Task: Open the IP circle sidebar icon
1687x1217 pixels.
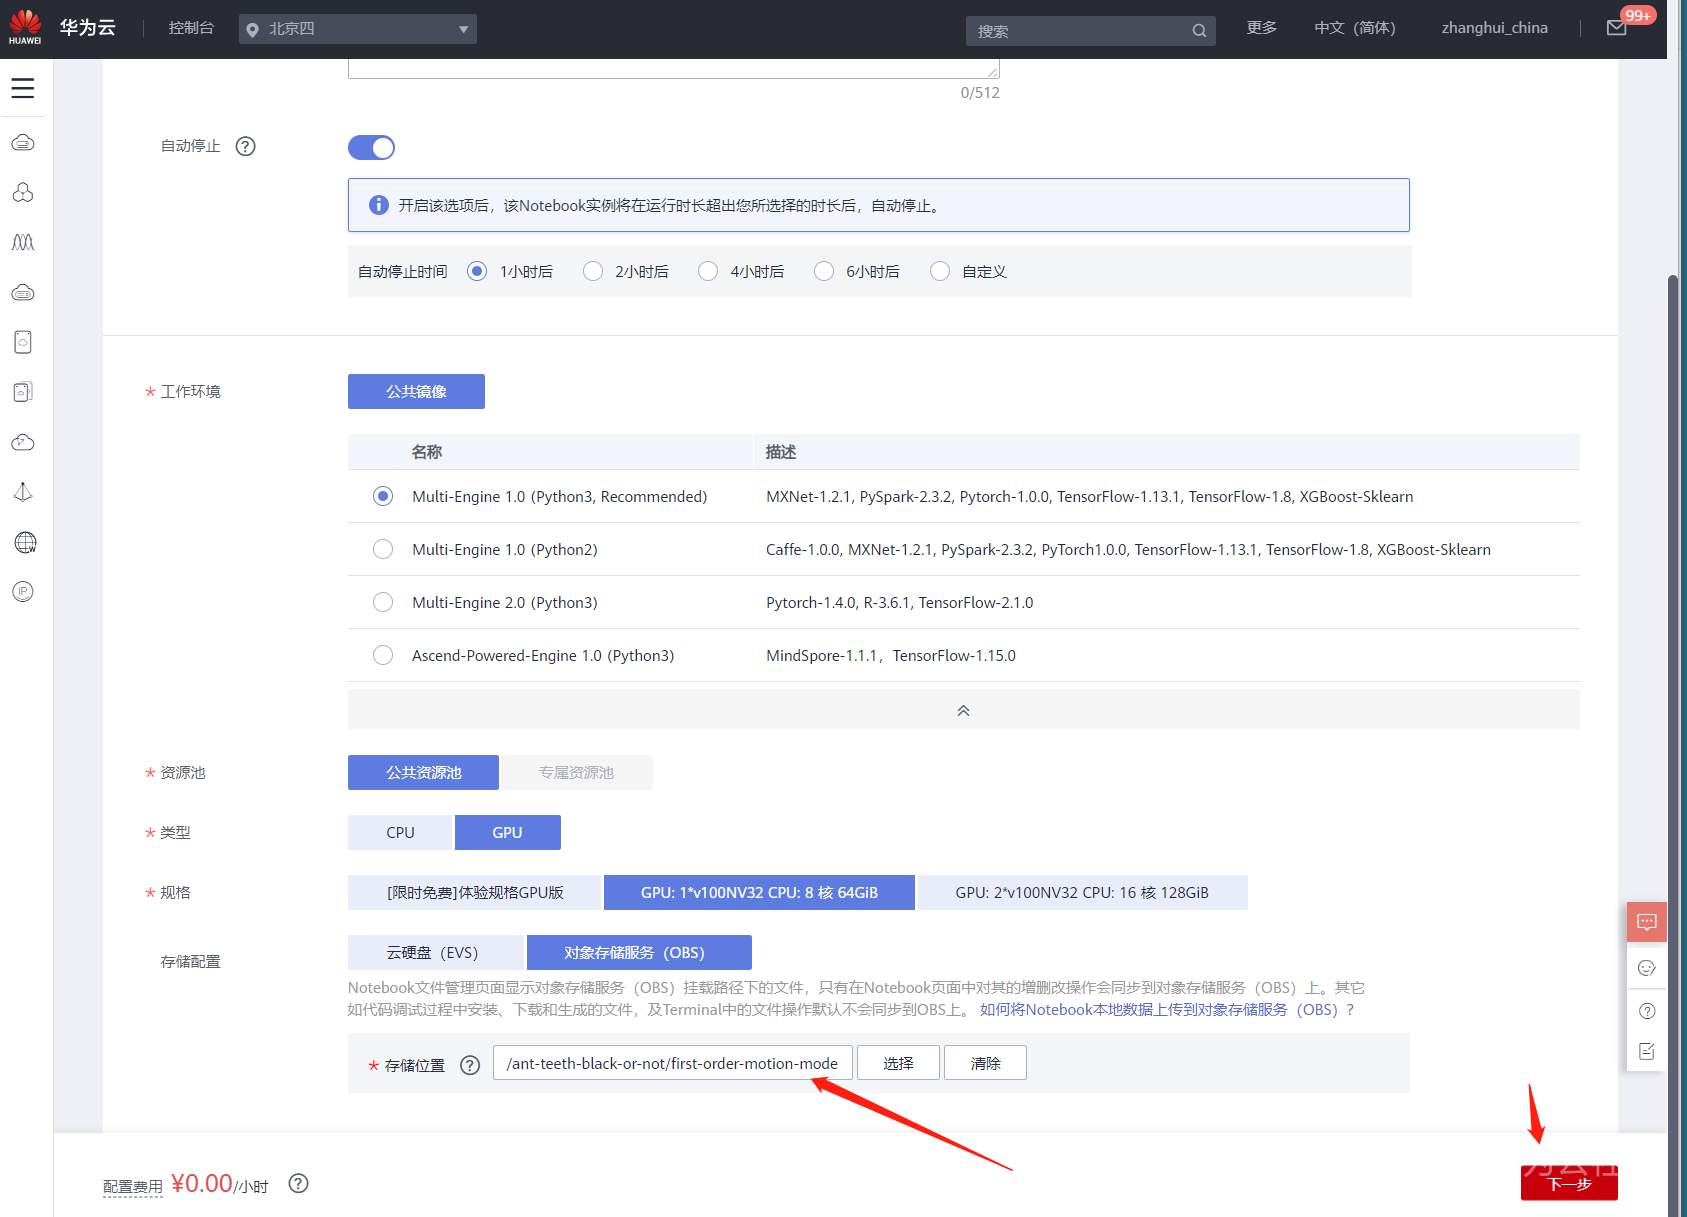Action: (x=23, y=592)
